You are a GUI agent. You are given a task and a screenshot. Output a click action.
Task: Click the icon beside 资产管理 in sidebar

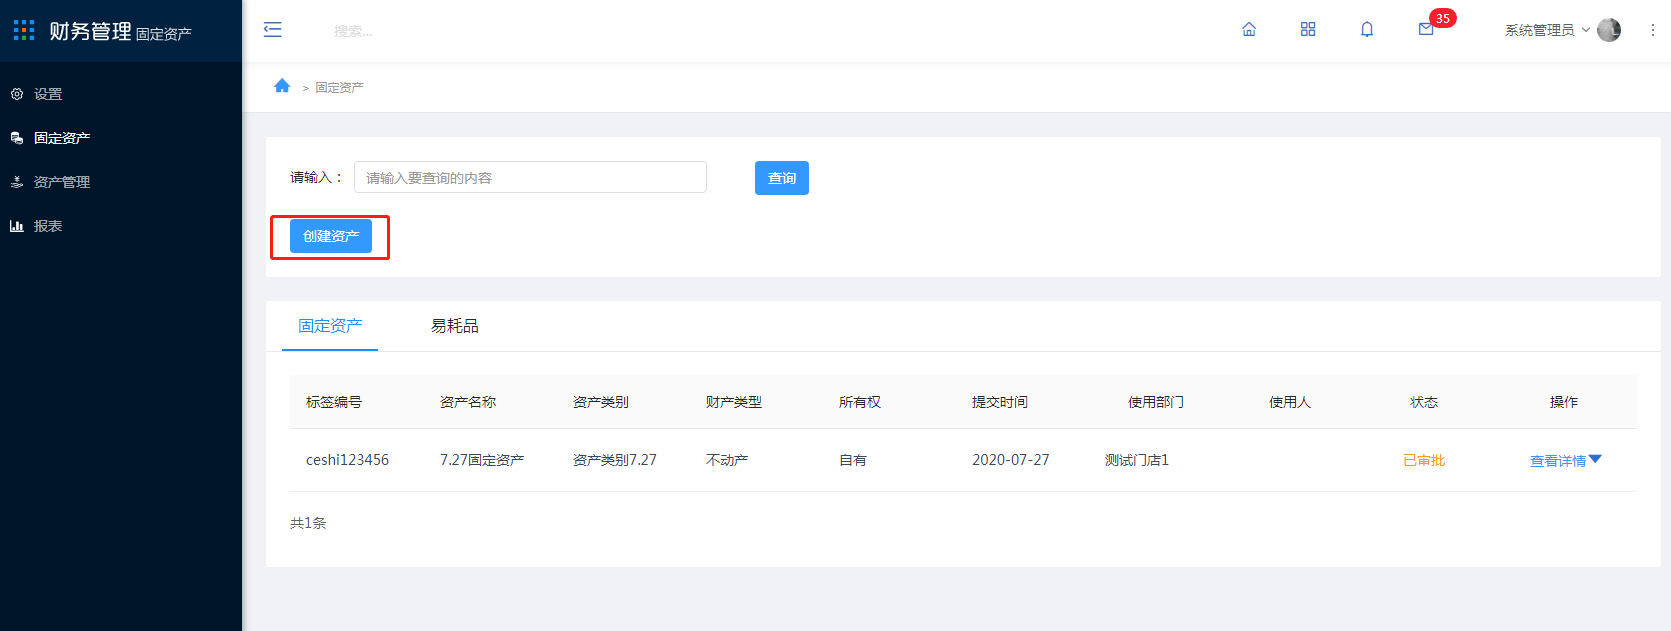(17, 182)
